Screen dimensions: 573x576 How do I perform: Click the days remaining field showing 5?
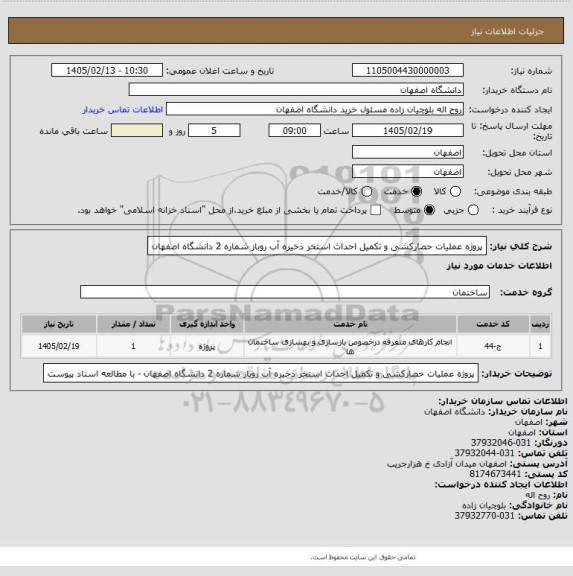coord(214,130)
